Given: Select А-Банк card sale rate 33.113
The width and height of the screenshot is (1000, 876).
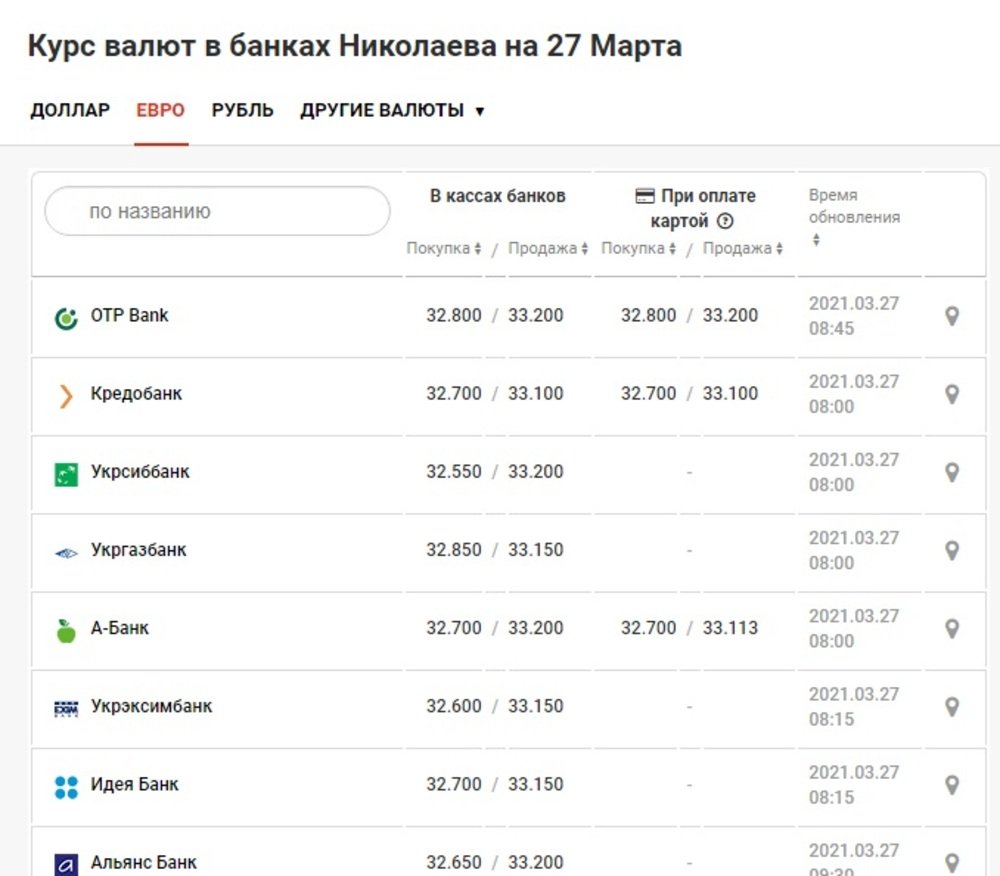Looking at the screenshot, I should [731, 628].
